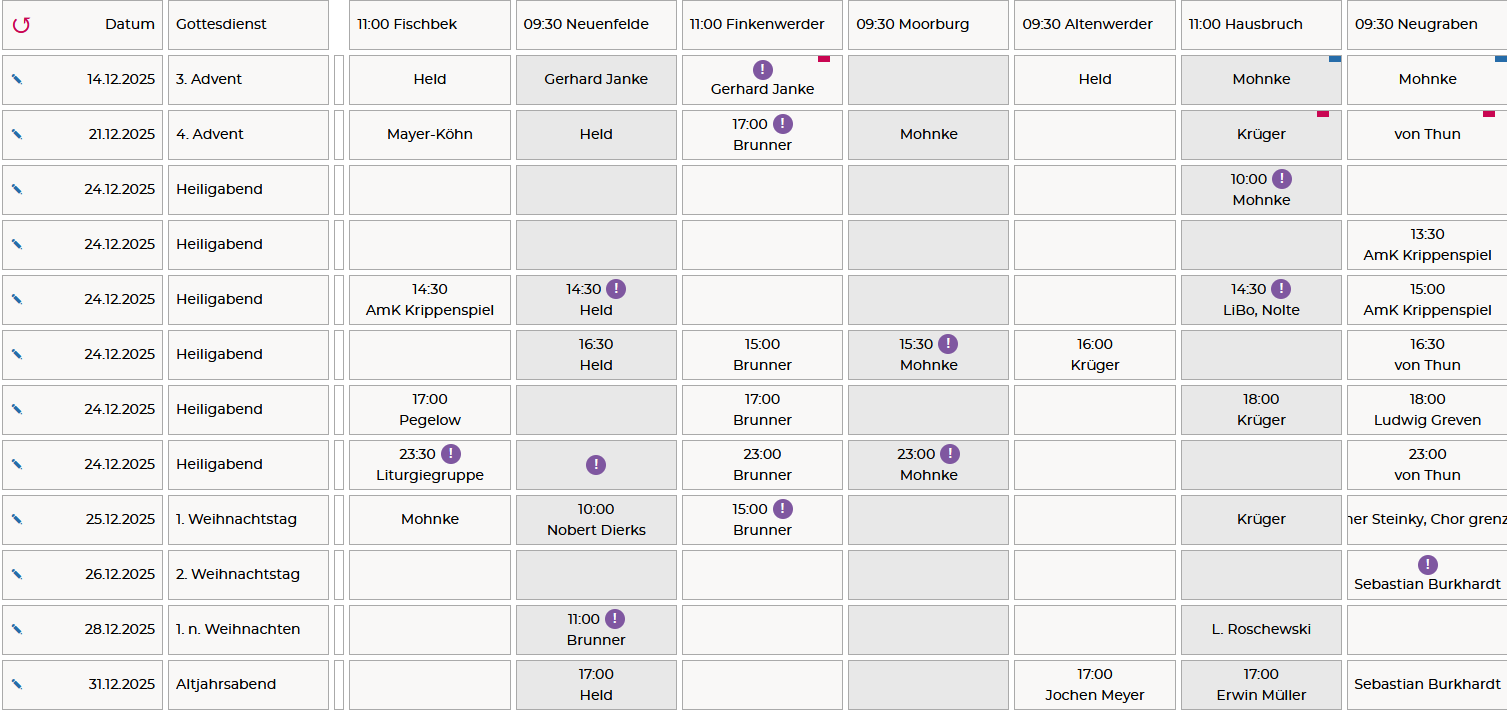Click blue marker on Hausbruch Mohnke cell

[1335, 59]
